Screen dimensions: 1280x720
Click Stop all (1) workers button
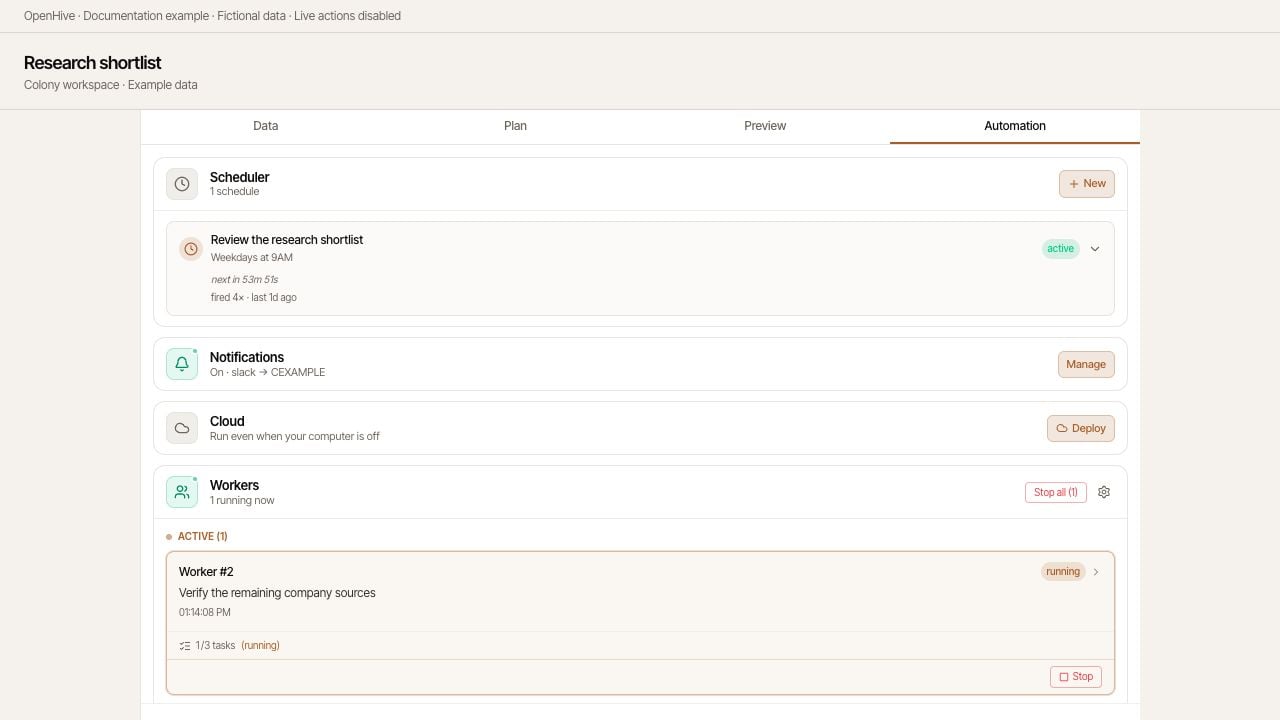(x=1056, y=492)
